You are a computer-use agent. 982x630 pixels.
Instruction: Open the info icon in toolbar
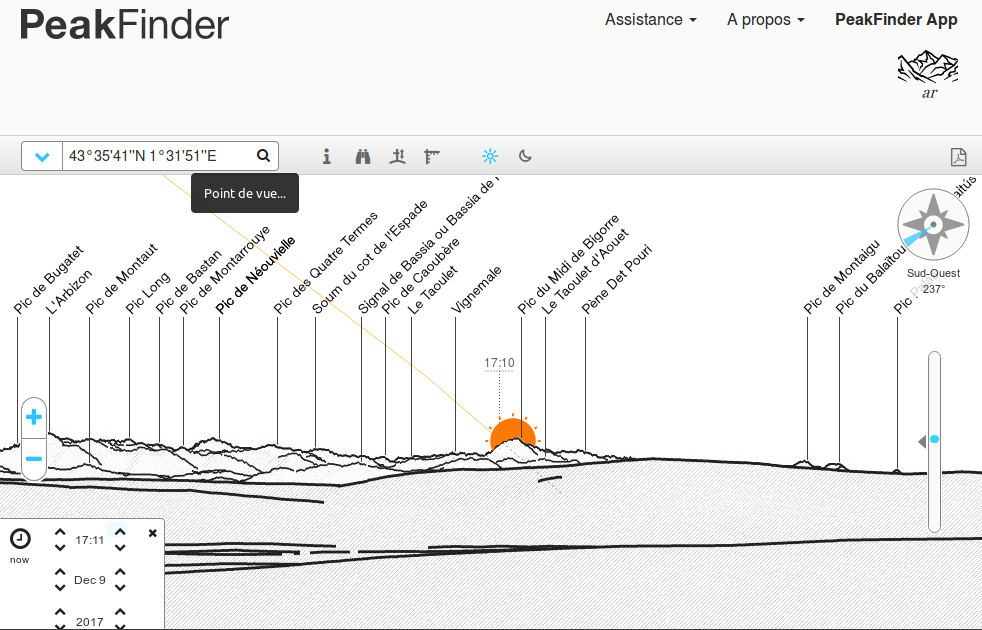pos(326,156)
